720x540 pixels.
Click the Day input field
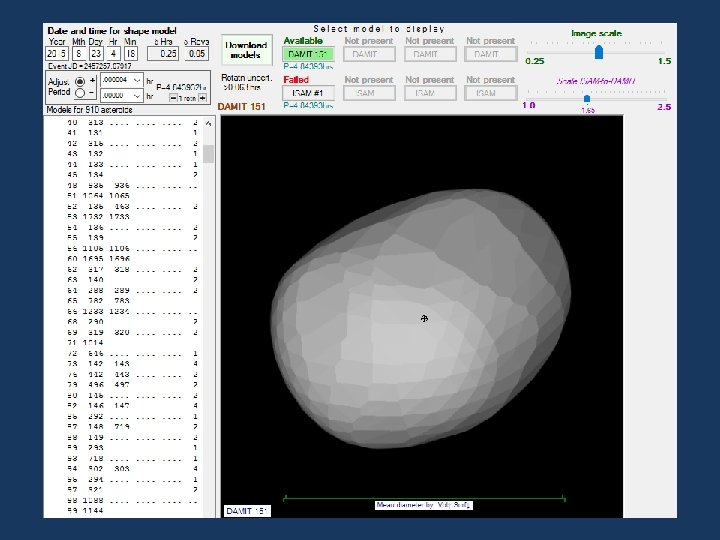(95, 54)
